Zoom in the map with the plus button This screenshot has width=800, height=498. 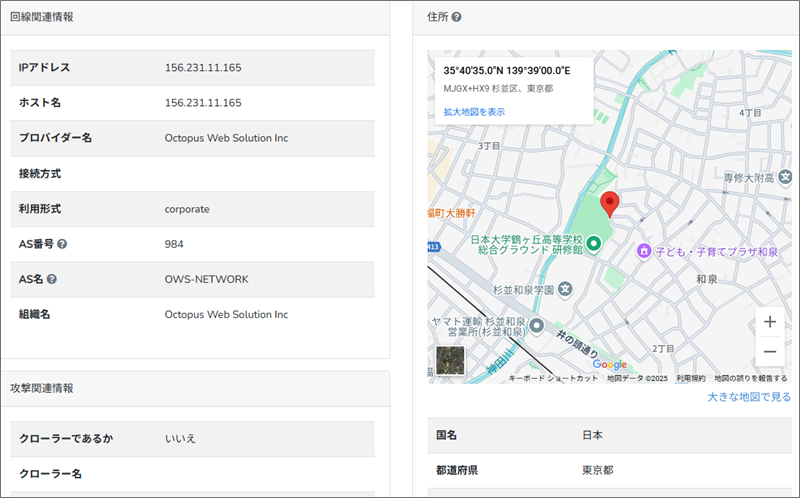click(x=770, y=322)
